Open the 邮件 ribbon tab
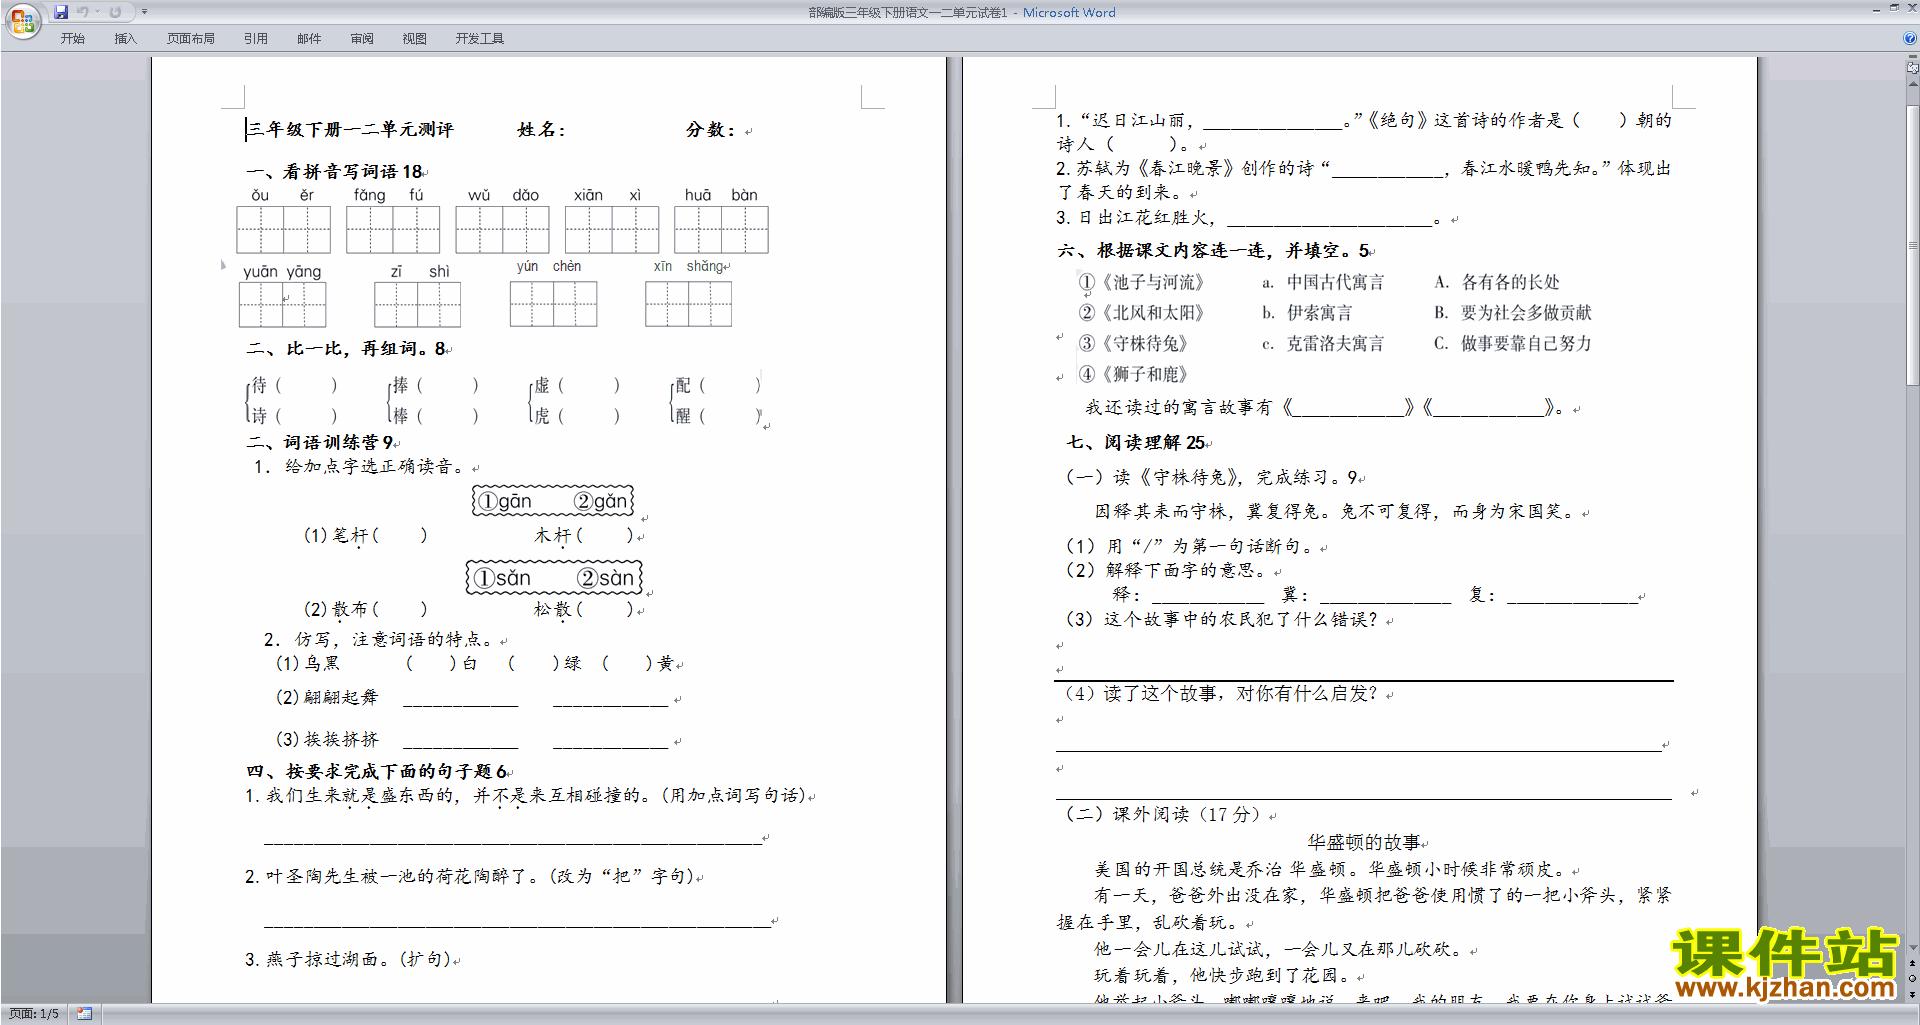 tap(309, 39)
